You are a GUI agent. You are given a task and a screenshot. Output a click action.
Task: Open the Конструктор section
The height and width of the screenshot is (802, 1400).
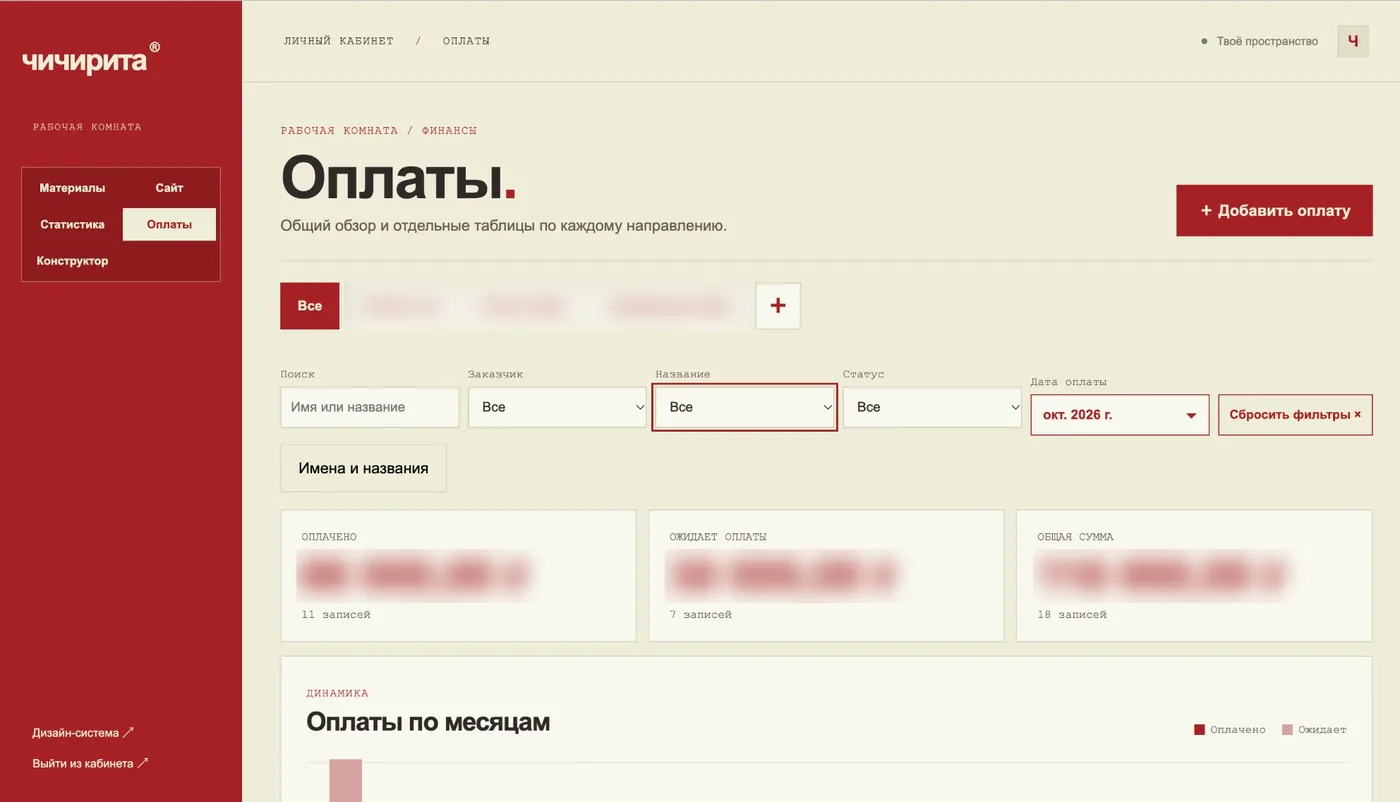tap(72, 261)
